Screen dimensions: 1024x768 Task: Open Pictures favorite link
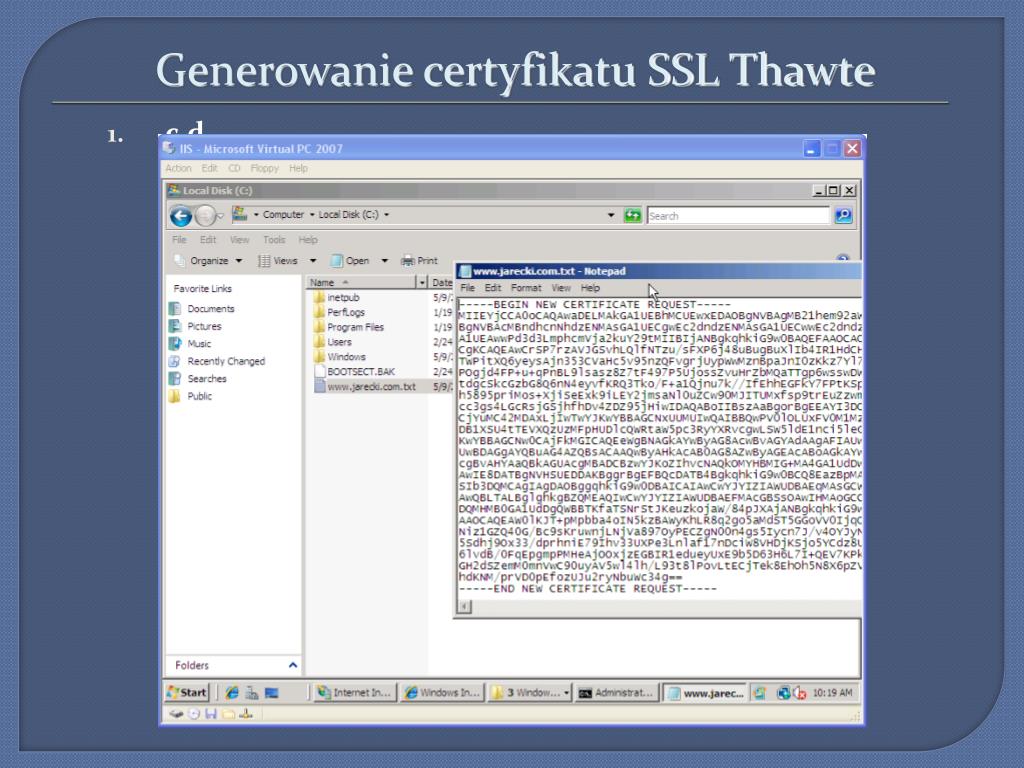pos(195,326)
